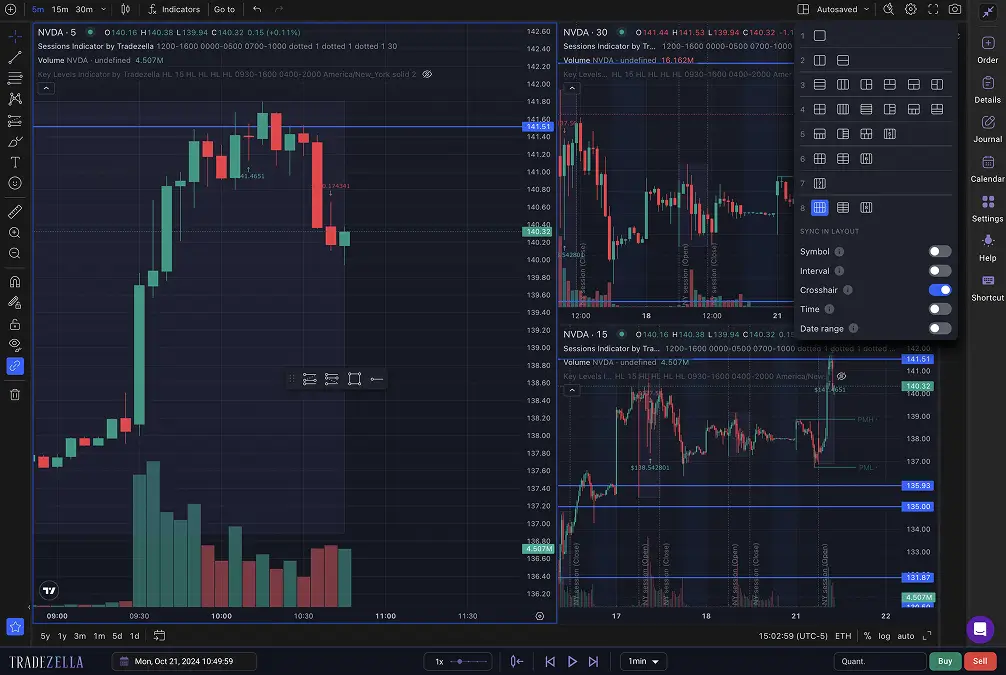Switch to 5m interval
The width and height of the screenshot is (1006, 675).
click(x=38, y=9)
